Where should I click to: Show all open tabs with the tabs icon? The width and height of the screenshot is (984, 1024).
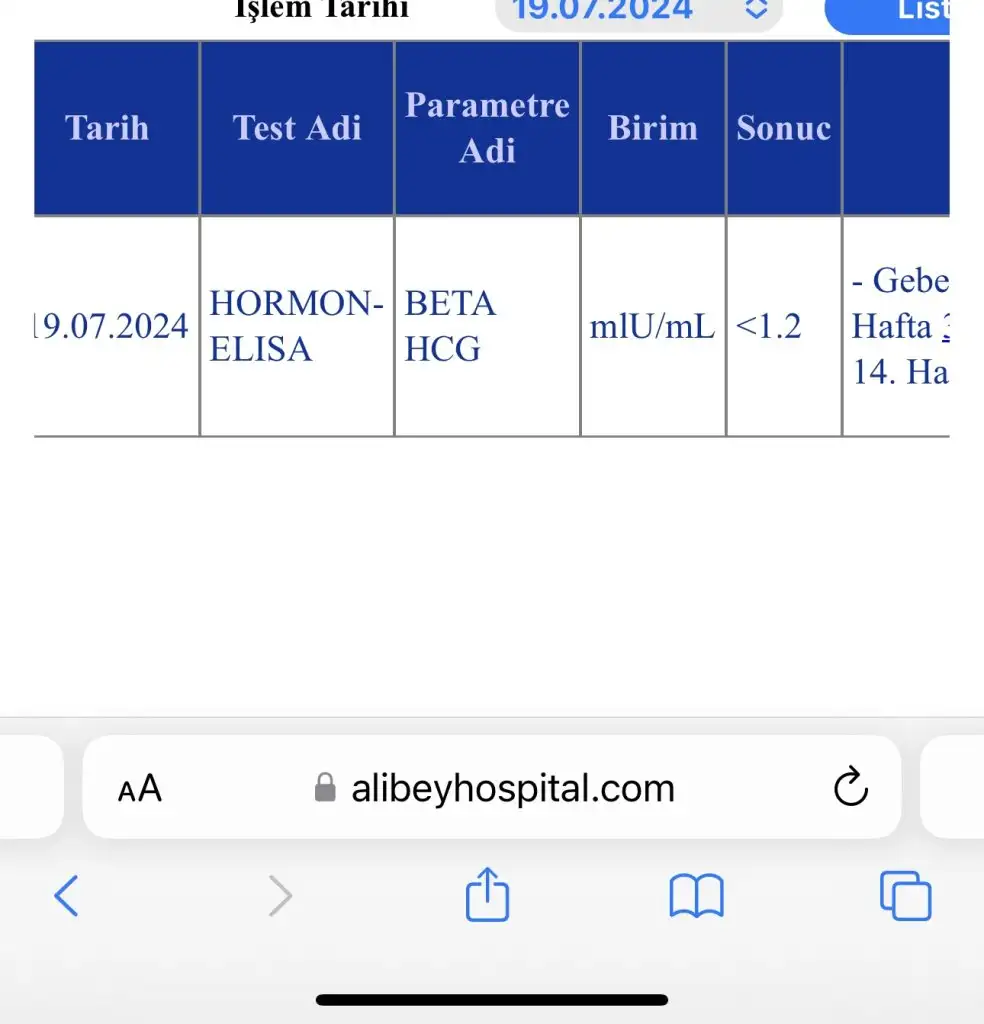tap(905, 895)
